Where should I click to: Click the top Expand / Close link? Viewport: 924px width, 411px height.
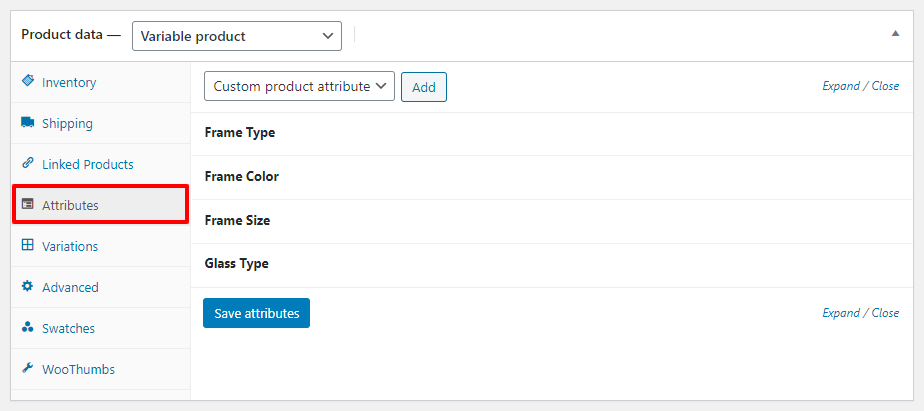[x=860, y=86]
